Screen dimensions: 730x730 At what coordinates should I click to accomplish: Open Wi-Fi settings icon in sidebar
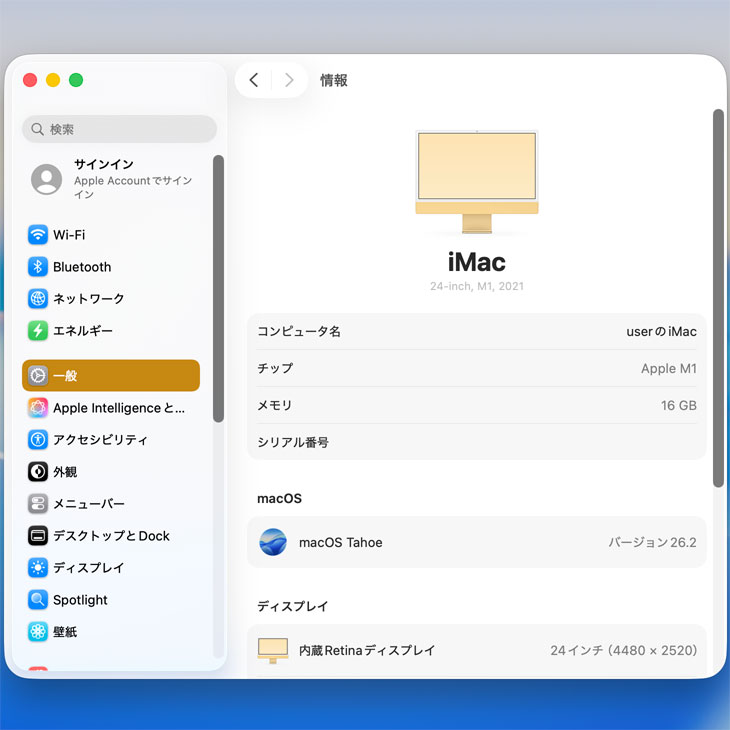pyautogui.click(x=38, y=235)
